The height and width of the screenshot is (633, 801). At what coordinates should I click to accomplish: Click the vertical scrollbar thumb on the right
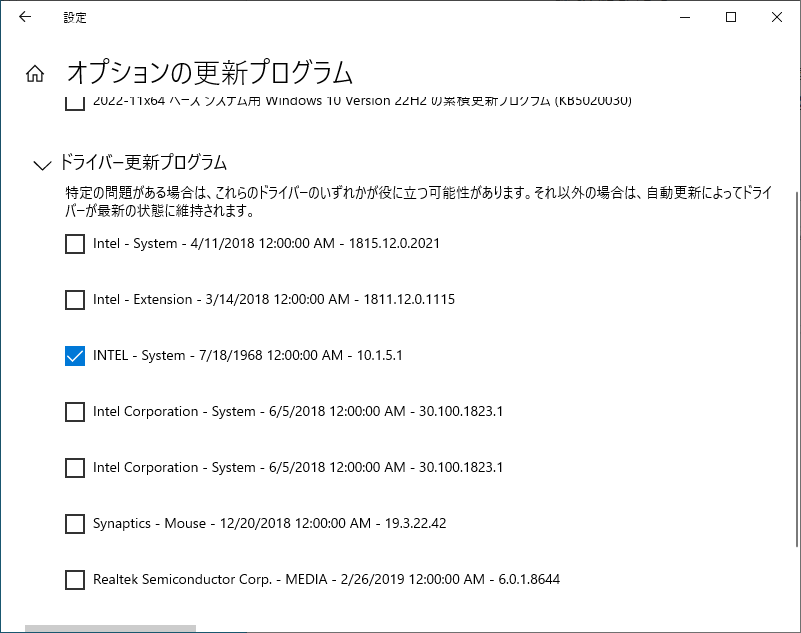coord(796,370)
